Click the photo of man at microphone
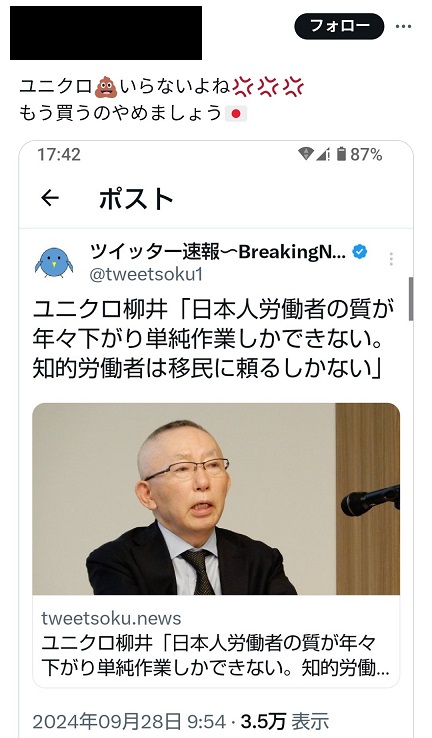Screen dimensions: 432x738 216,499
